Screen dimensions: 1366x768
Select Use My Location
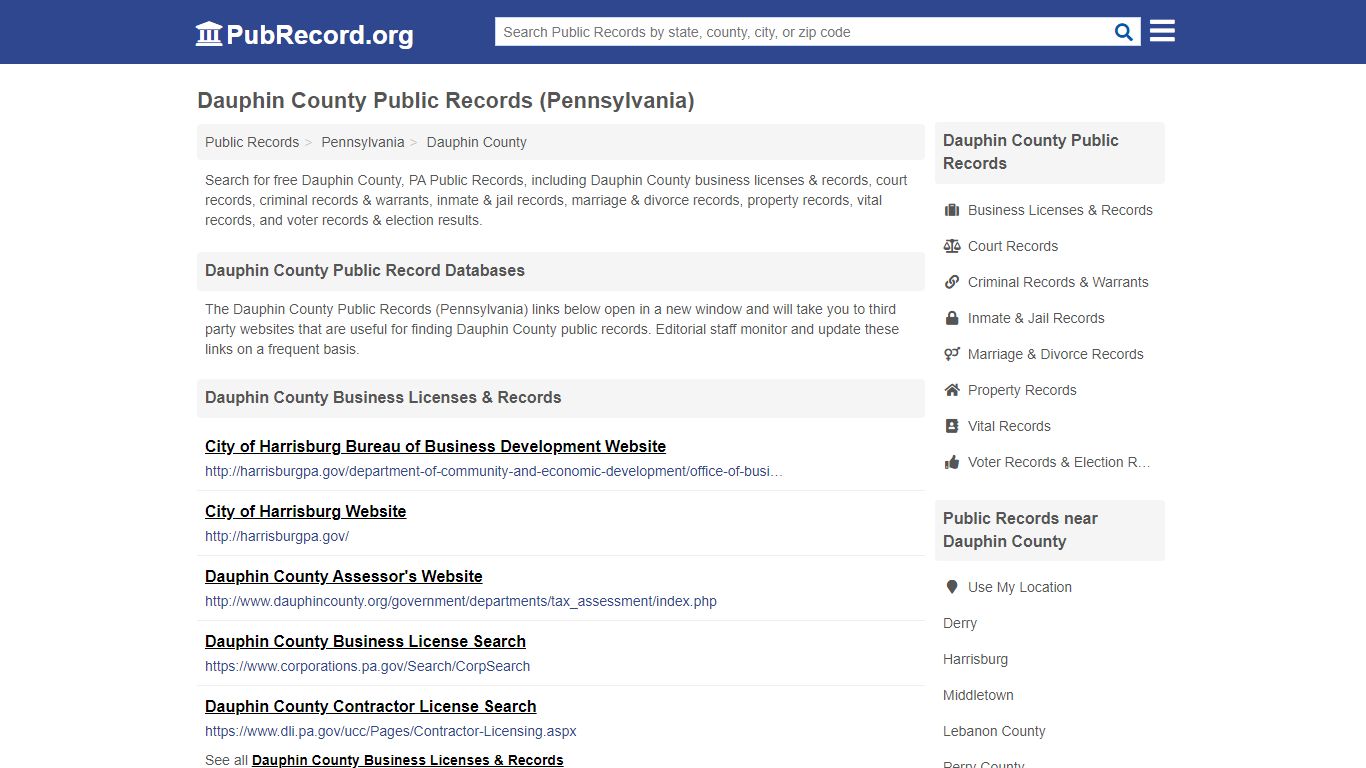1020,587
